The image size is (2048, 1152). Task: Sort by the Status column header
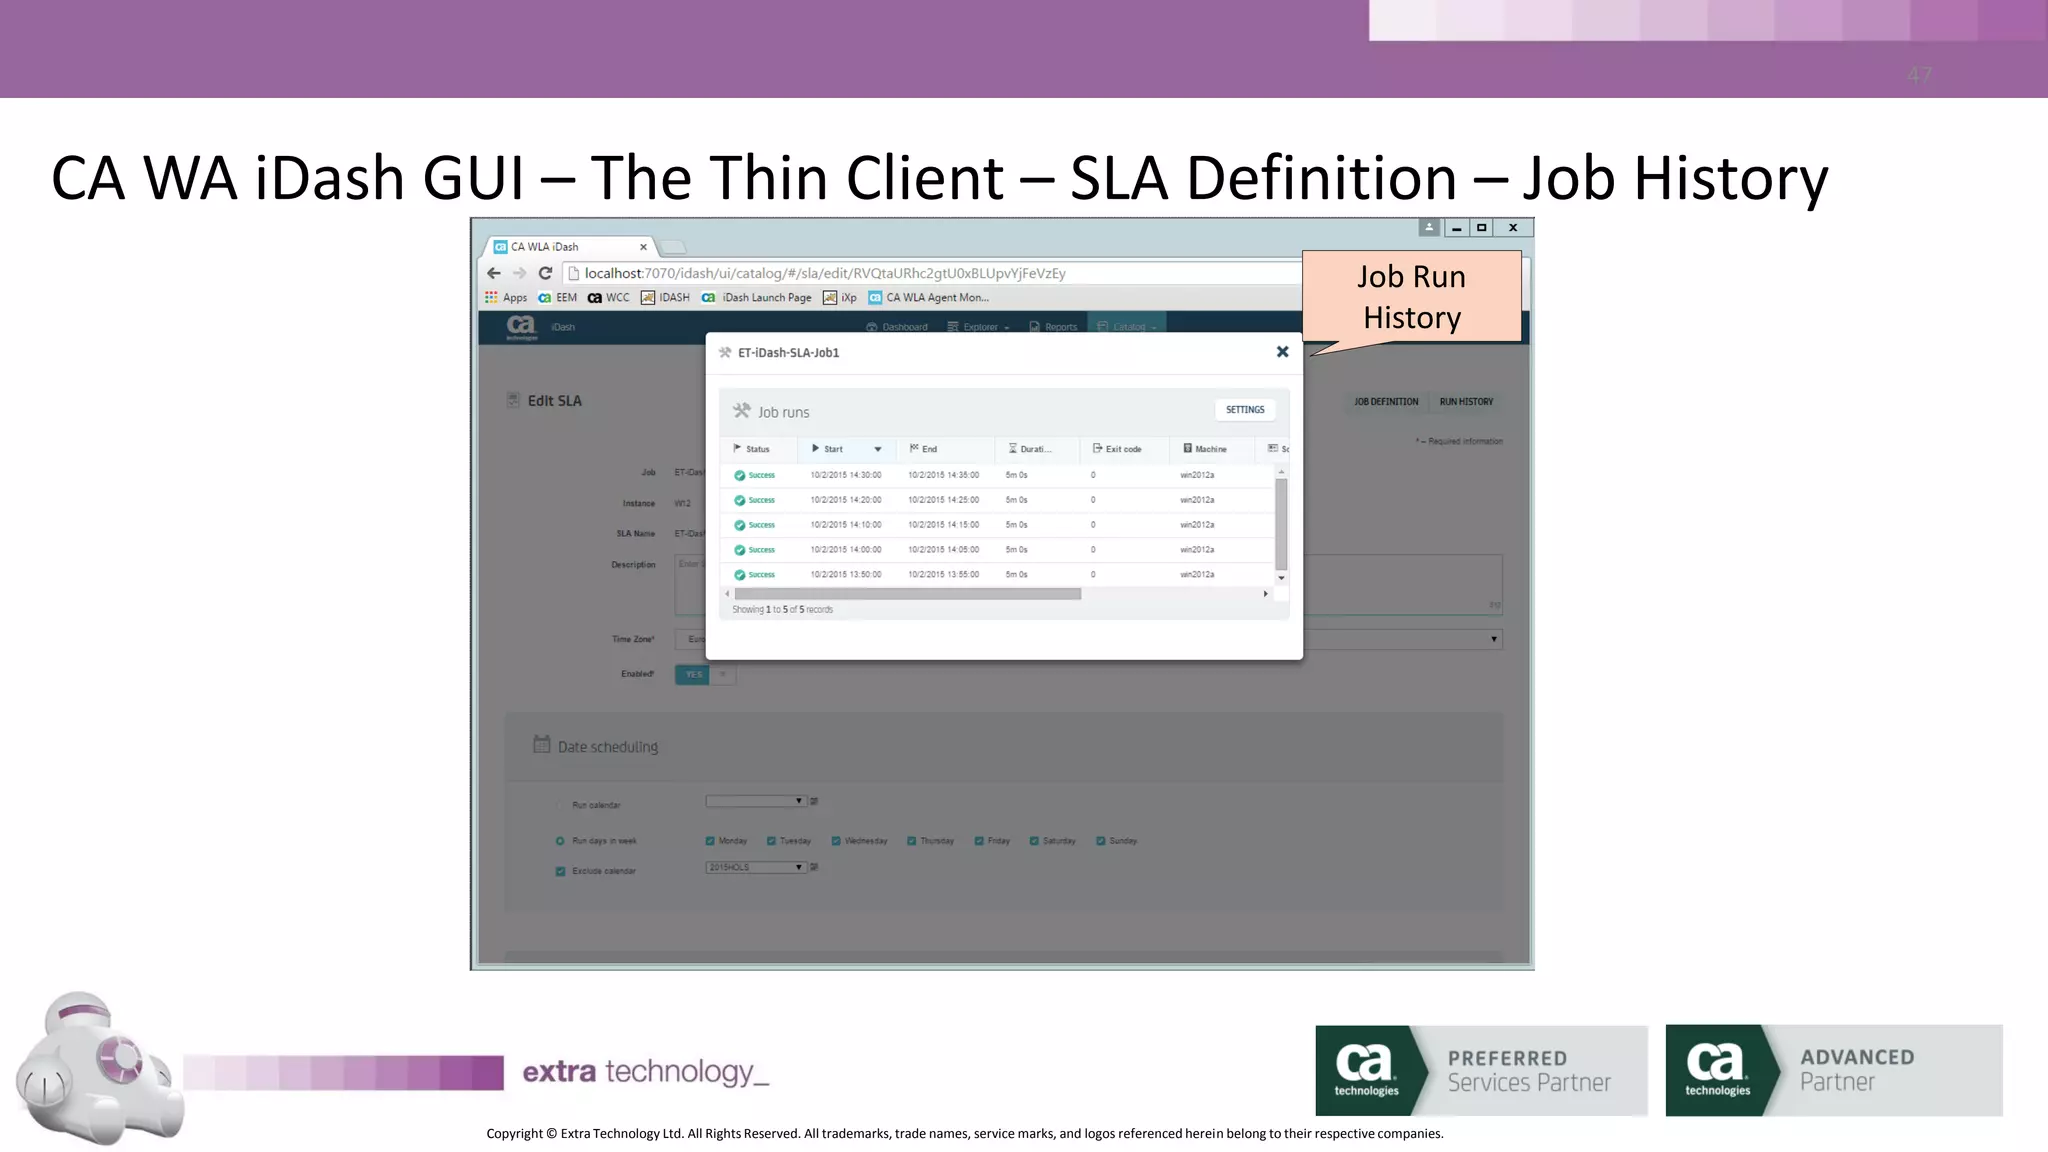757,450
